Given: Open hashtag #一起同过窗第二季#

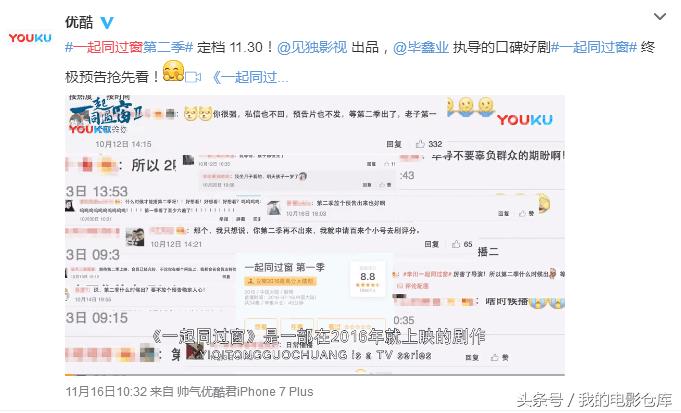Looking at the screenshot, I should 129,47.
